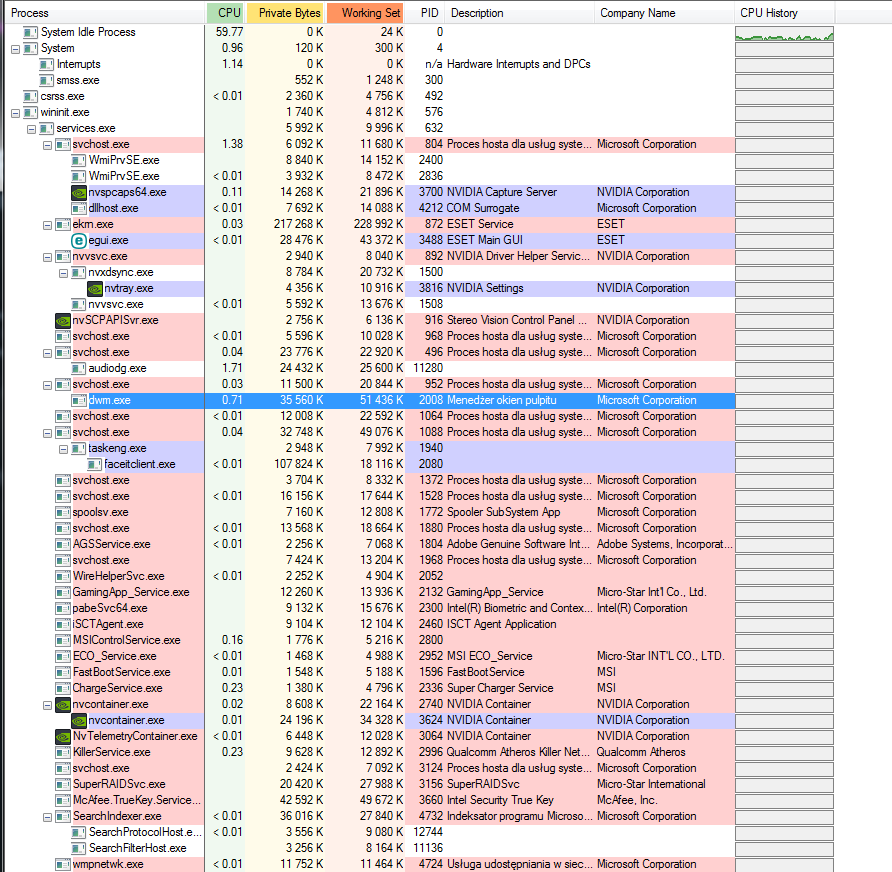Image resolution: width=892 pixels, height=872 pixels.
Task: Sort by the PID column header
Action: point(425,13)
